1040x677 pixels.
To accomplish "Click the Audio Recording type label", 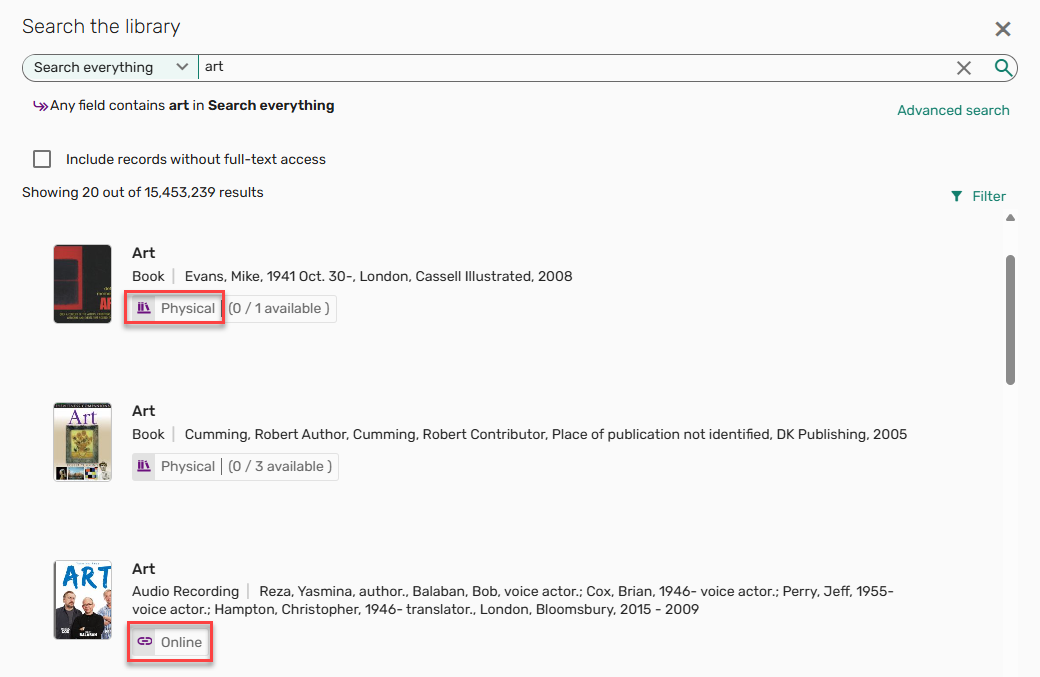I will pos(185,591).
